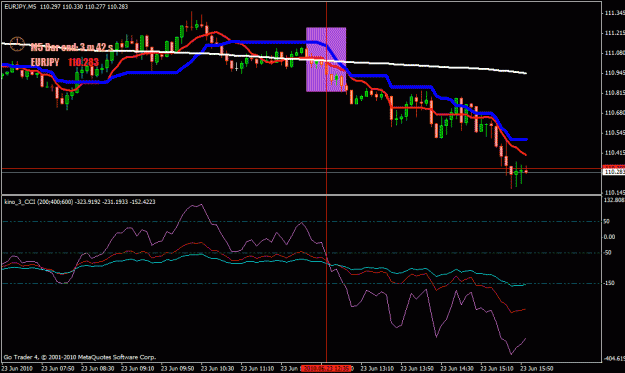Click the EURJPY 110.283 price label
Viewport: 625px width, 373px height.
coord(65,62)
